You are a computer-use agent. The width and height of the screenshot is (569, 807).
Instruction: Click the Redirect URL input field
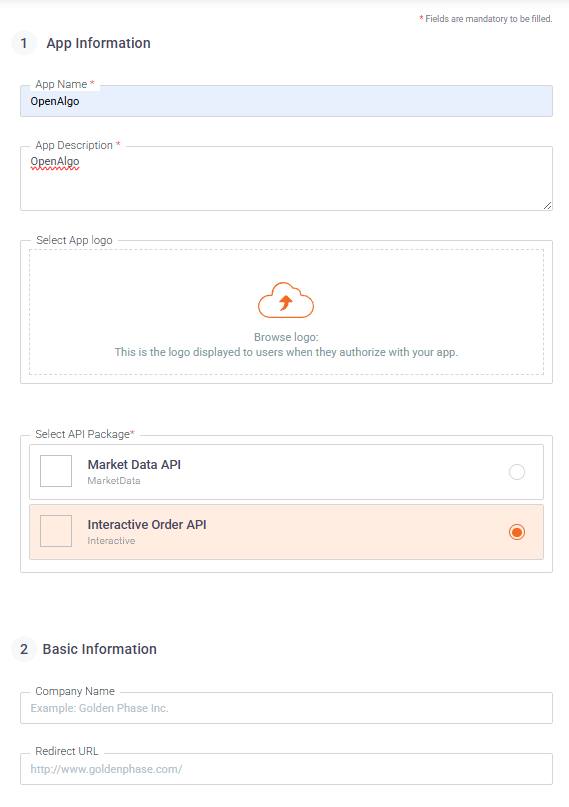287,769
